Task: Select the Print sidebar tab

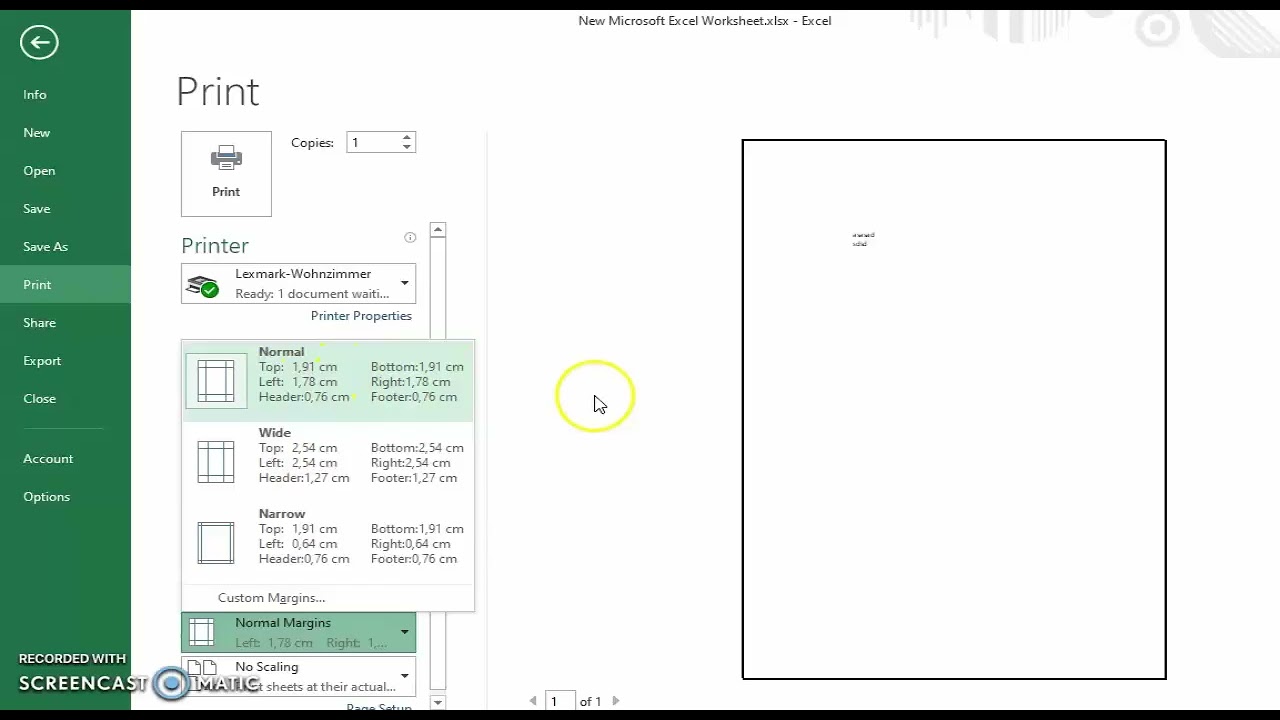Action: point(65,284)
